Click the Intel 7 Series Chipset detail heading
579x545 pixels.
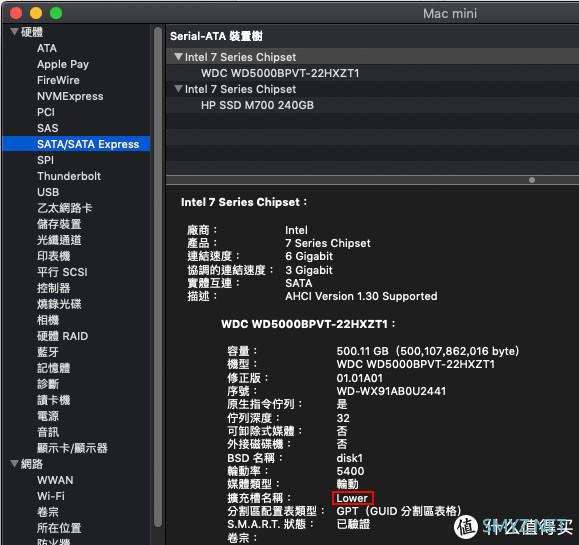pyautogui.click(x=244, y=202)
